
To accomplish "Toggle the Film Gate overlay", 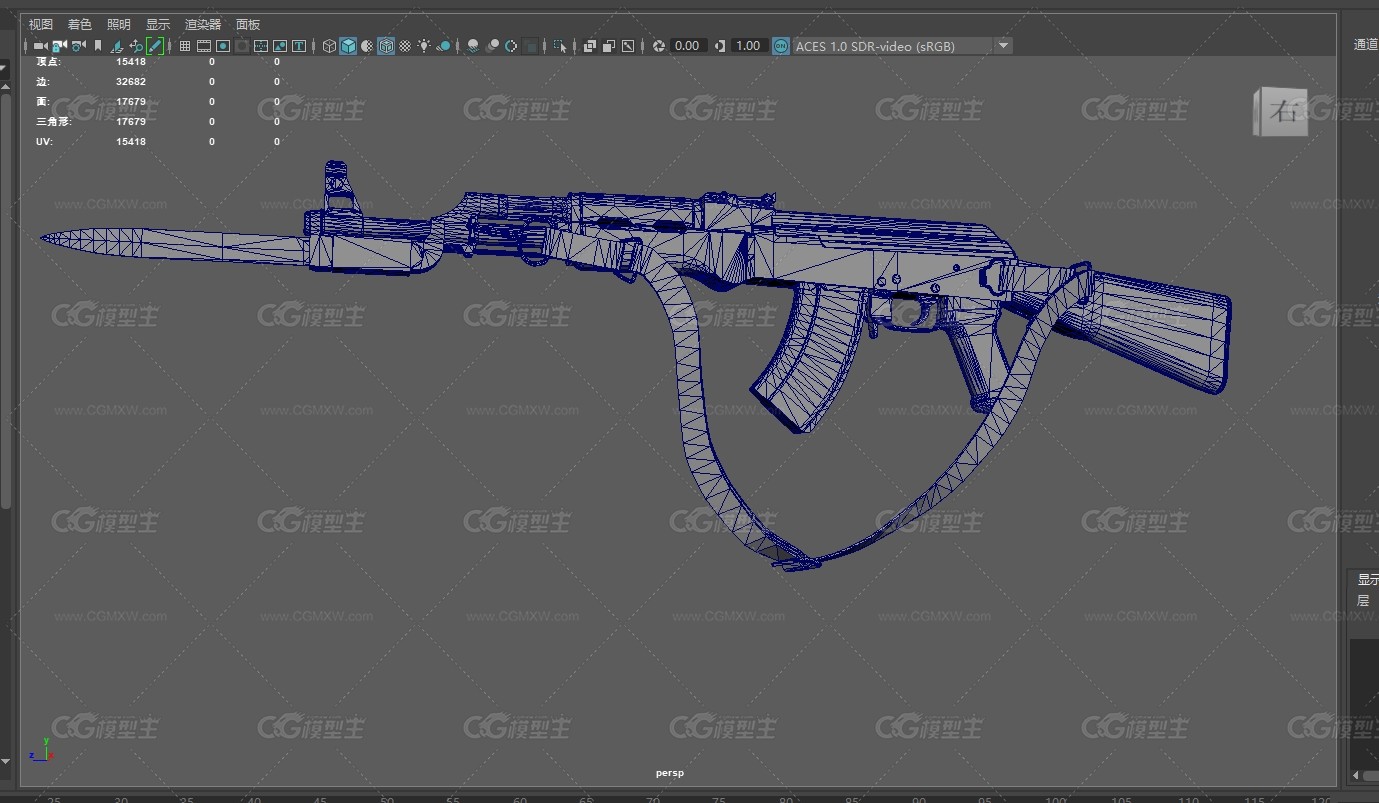I will click(204, 46).
